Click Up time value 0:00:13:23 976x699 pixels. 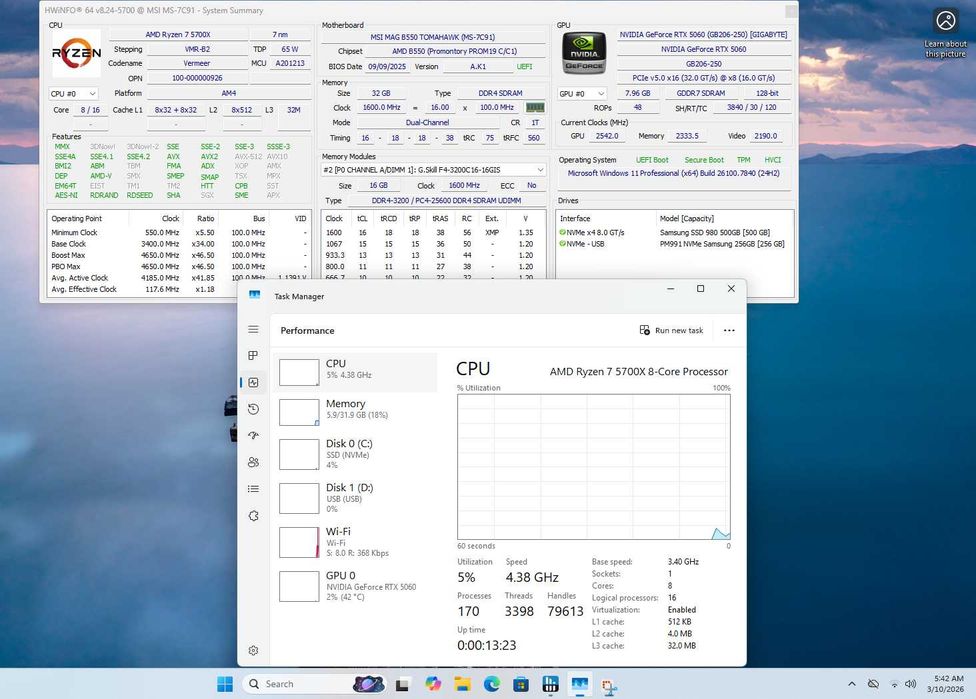point(487,645)
